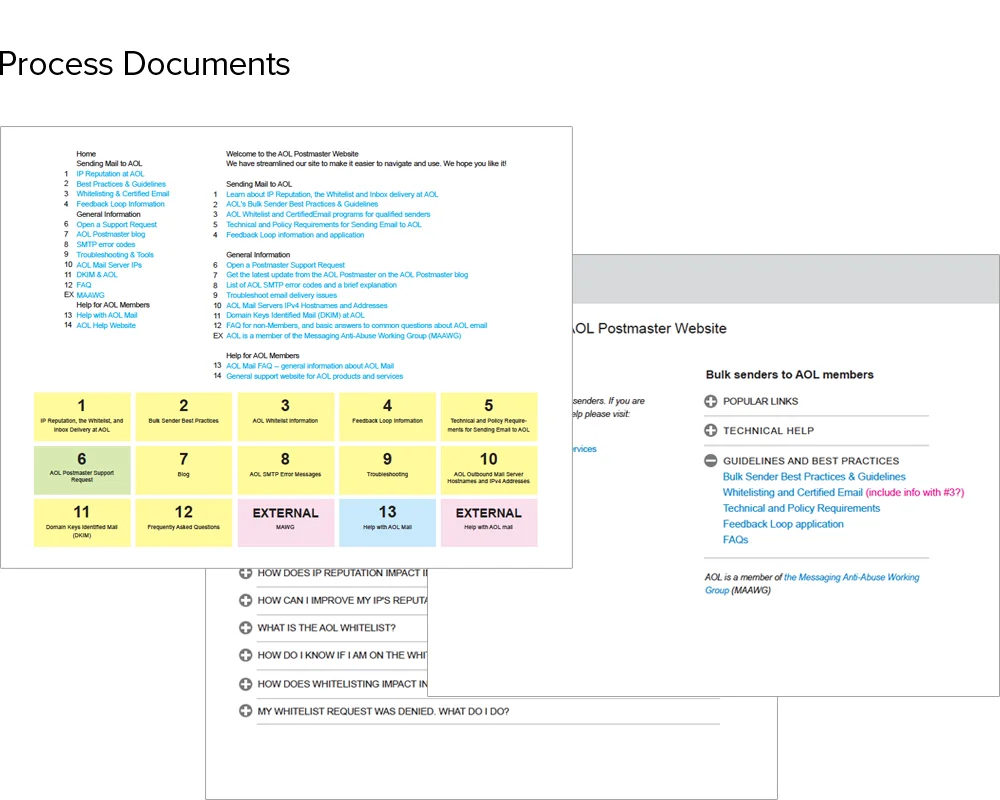The image size is (1000, 800).
Task: Open Technical and Policy Requirements link in right panel
Action: click(801, 508)
